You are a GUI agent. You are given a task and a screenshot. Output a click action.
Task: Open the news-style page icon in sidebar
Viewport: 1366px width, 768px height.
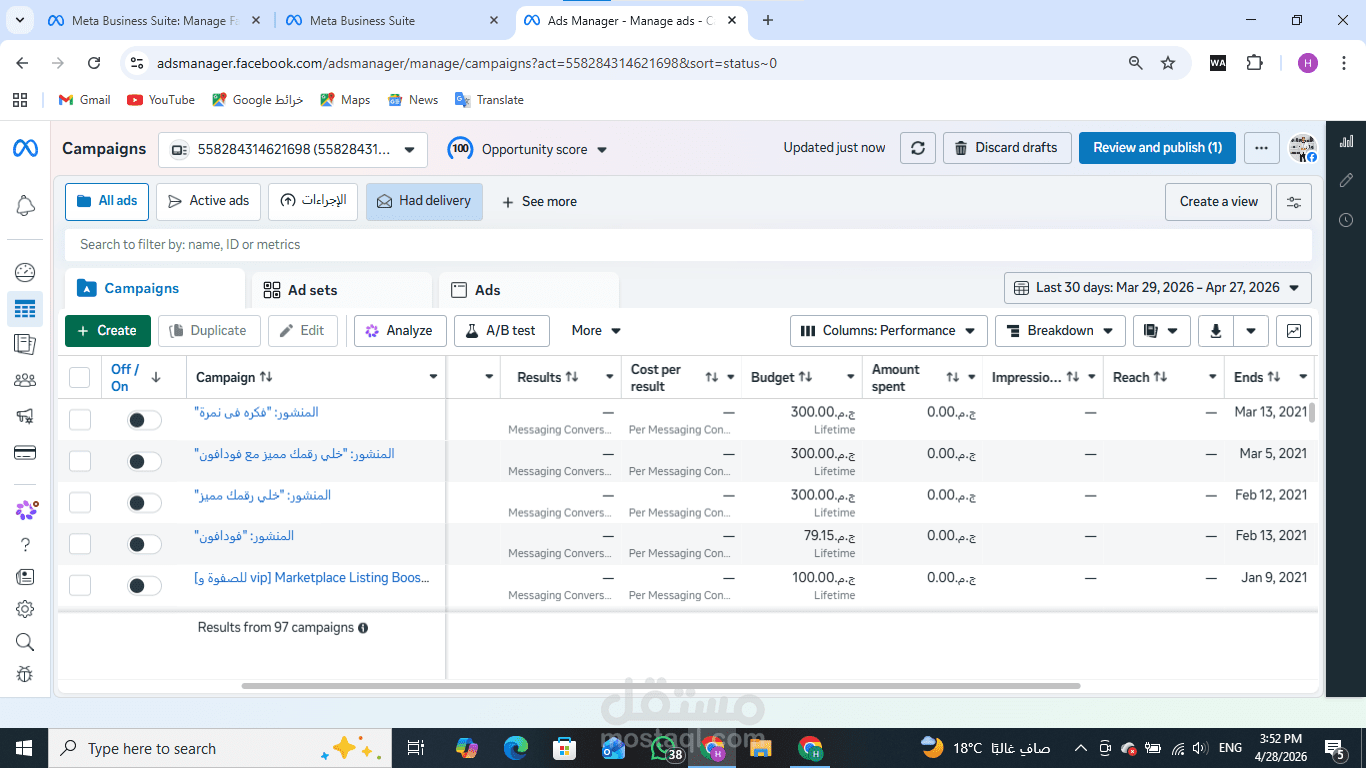pyautogui.click(x=25, y=577)
